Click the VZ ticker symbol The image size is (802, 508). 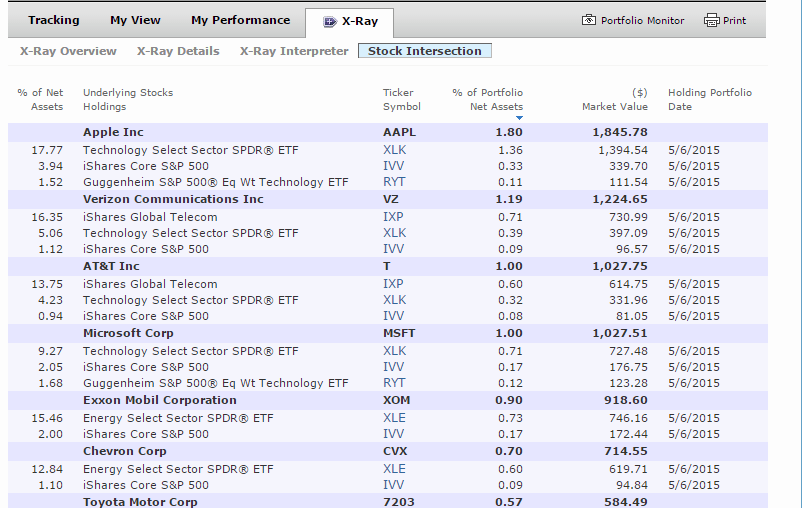[390, 199]
